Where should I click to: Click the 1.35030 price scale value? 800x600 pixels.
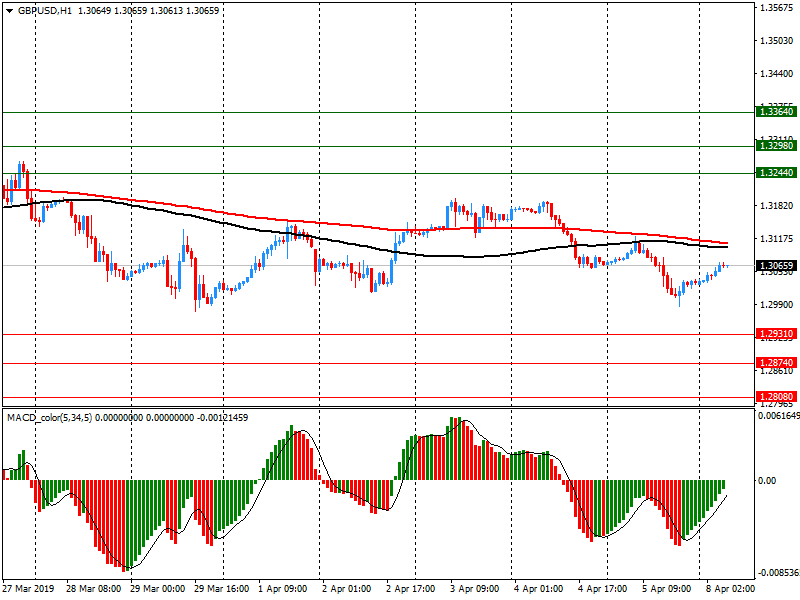click(x=776, y=41)
